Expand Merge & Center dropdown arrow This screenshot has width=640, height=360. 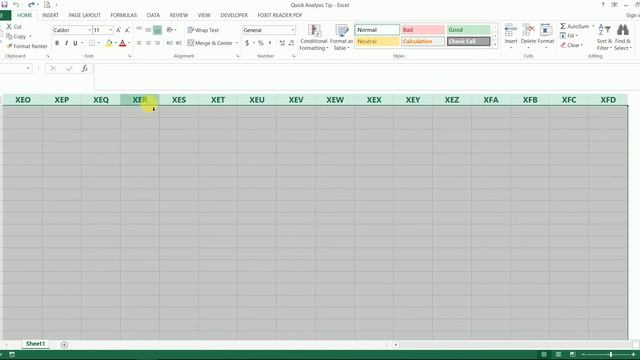click(237, 43)
